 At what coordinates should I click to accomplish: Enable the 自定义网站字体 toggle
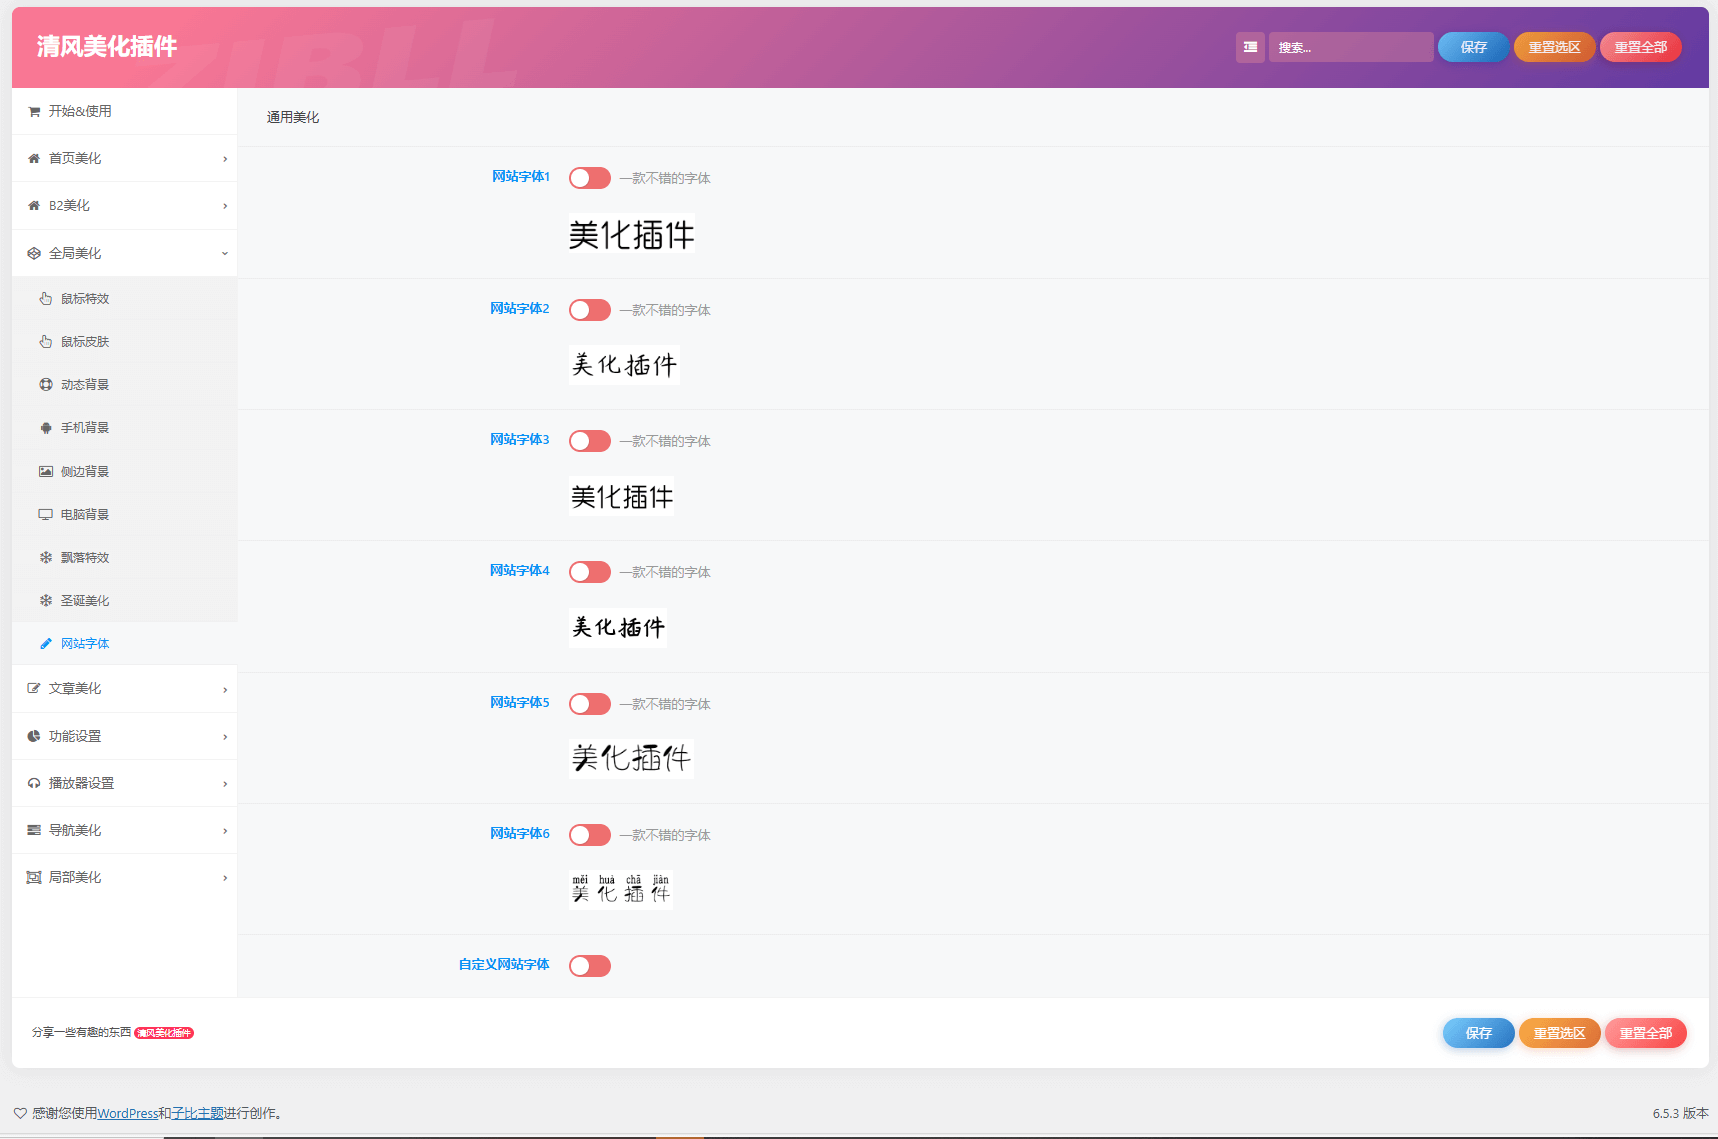tap(590, 966)
